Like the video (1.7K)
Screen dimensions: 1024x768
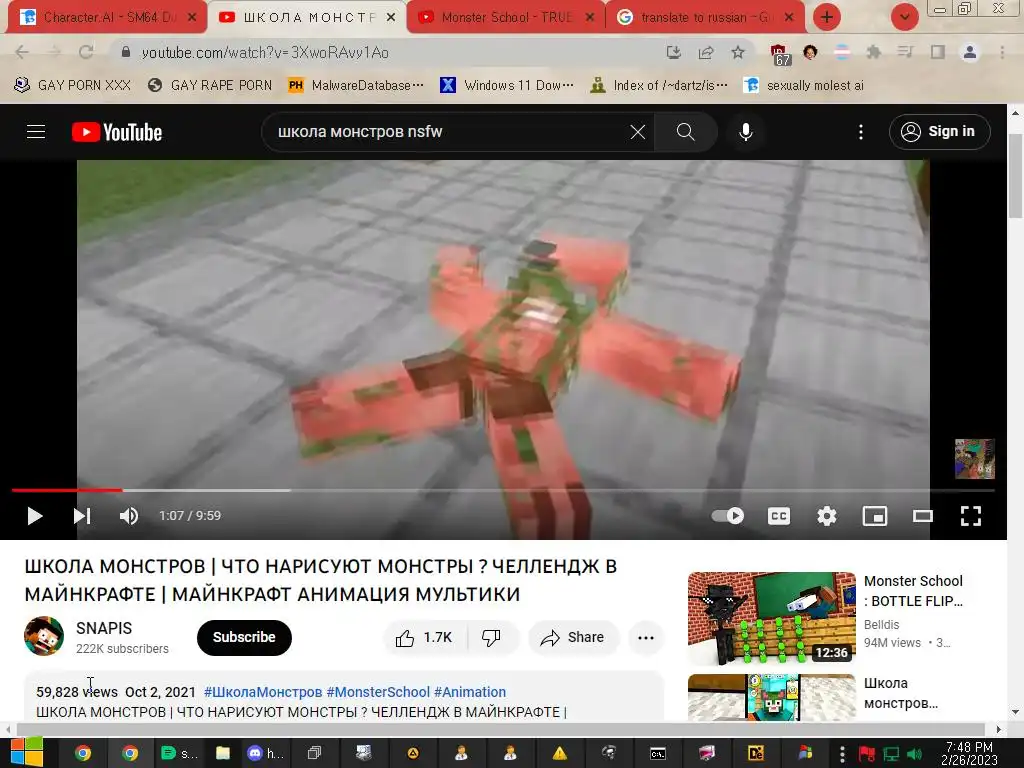click(x=424, y=637)
